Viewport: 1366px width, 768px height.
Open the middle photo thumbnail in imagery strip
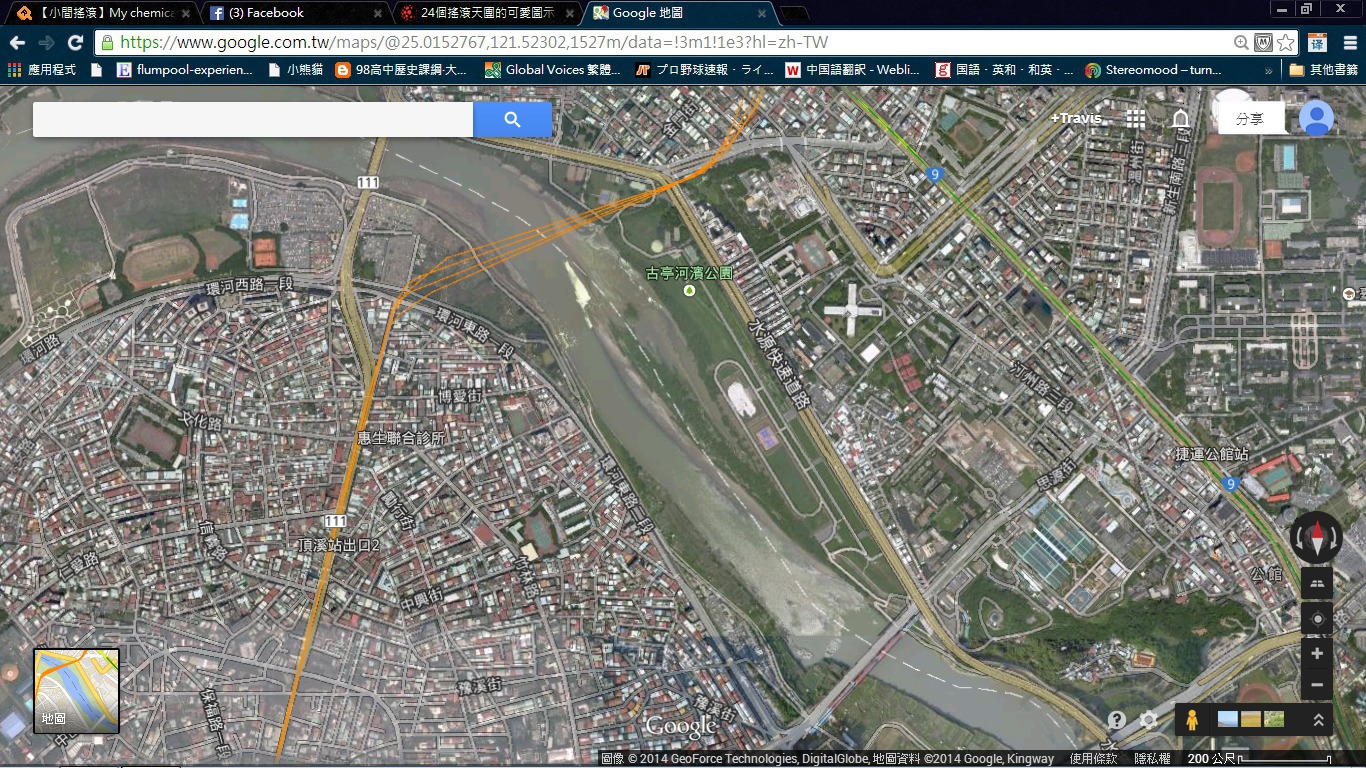(x=1251, y=719)
